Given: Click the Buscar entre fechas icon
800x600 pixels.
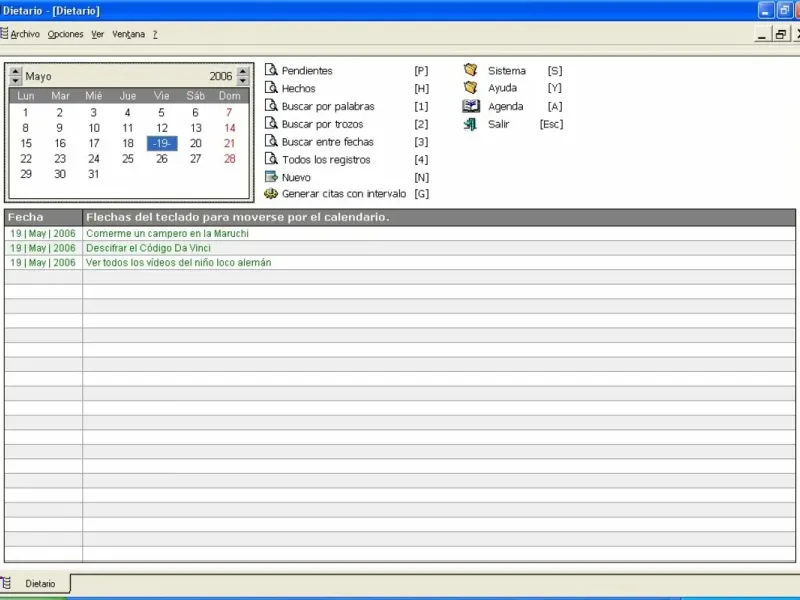Looking at the screenshot, I should (x=271, y=141).
